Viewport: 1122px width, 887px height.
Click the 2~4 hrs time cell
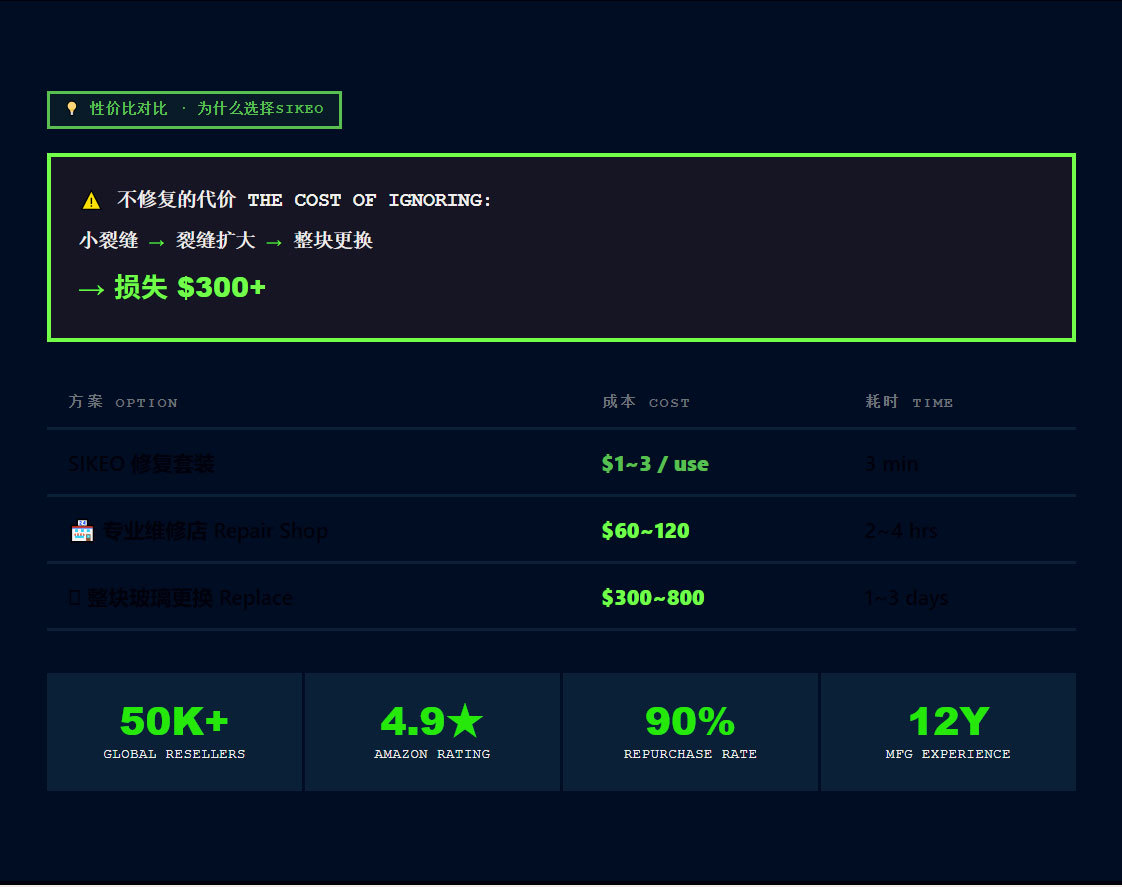click(x=901, y=531)
